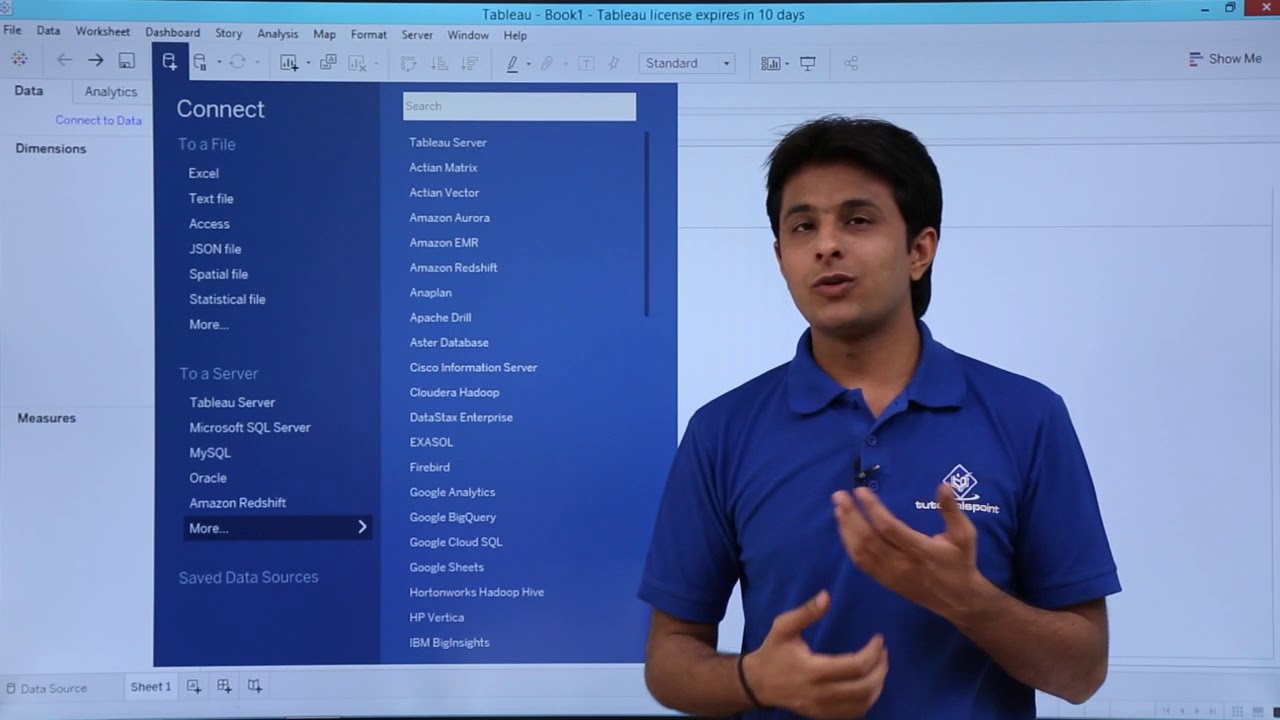Screen dimensions: 1280x720
Task: Click the group members paperclip icon
Action: coord(547,63)
